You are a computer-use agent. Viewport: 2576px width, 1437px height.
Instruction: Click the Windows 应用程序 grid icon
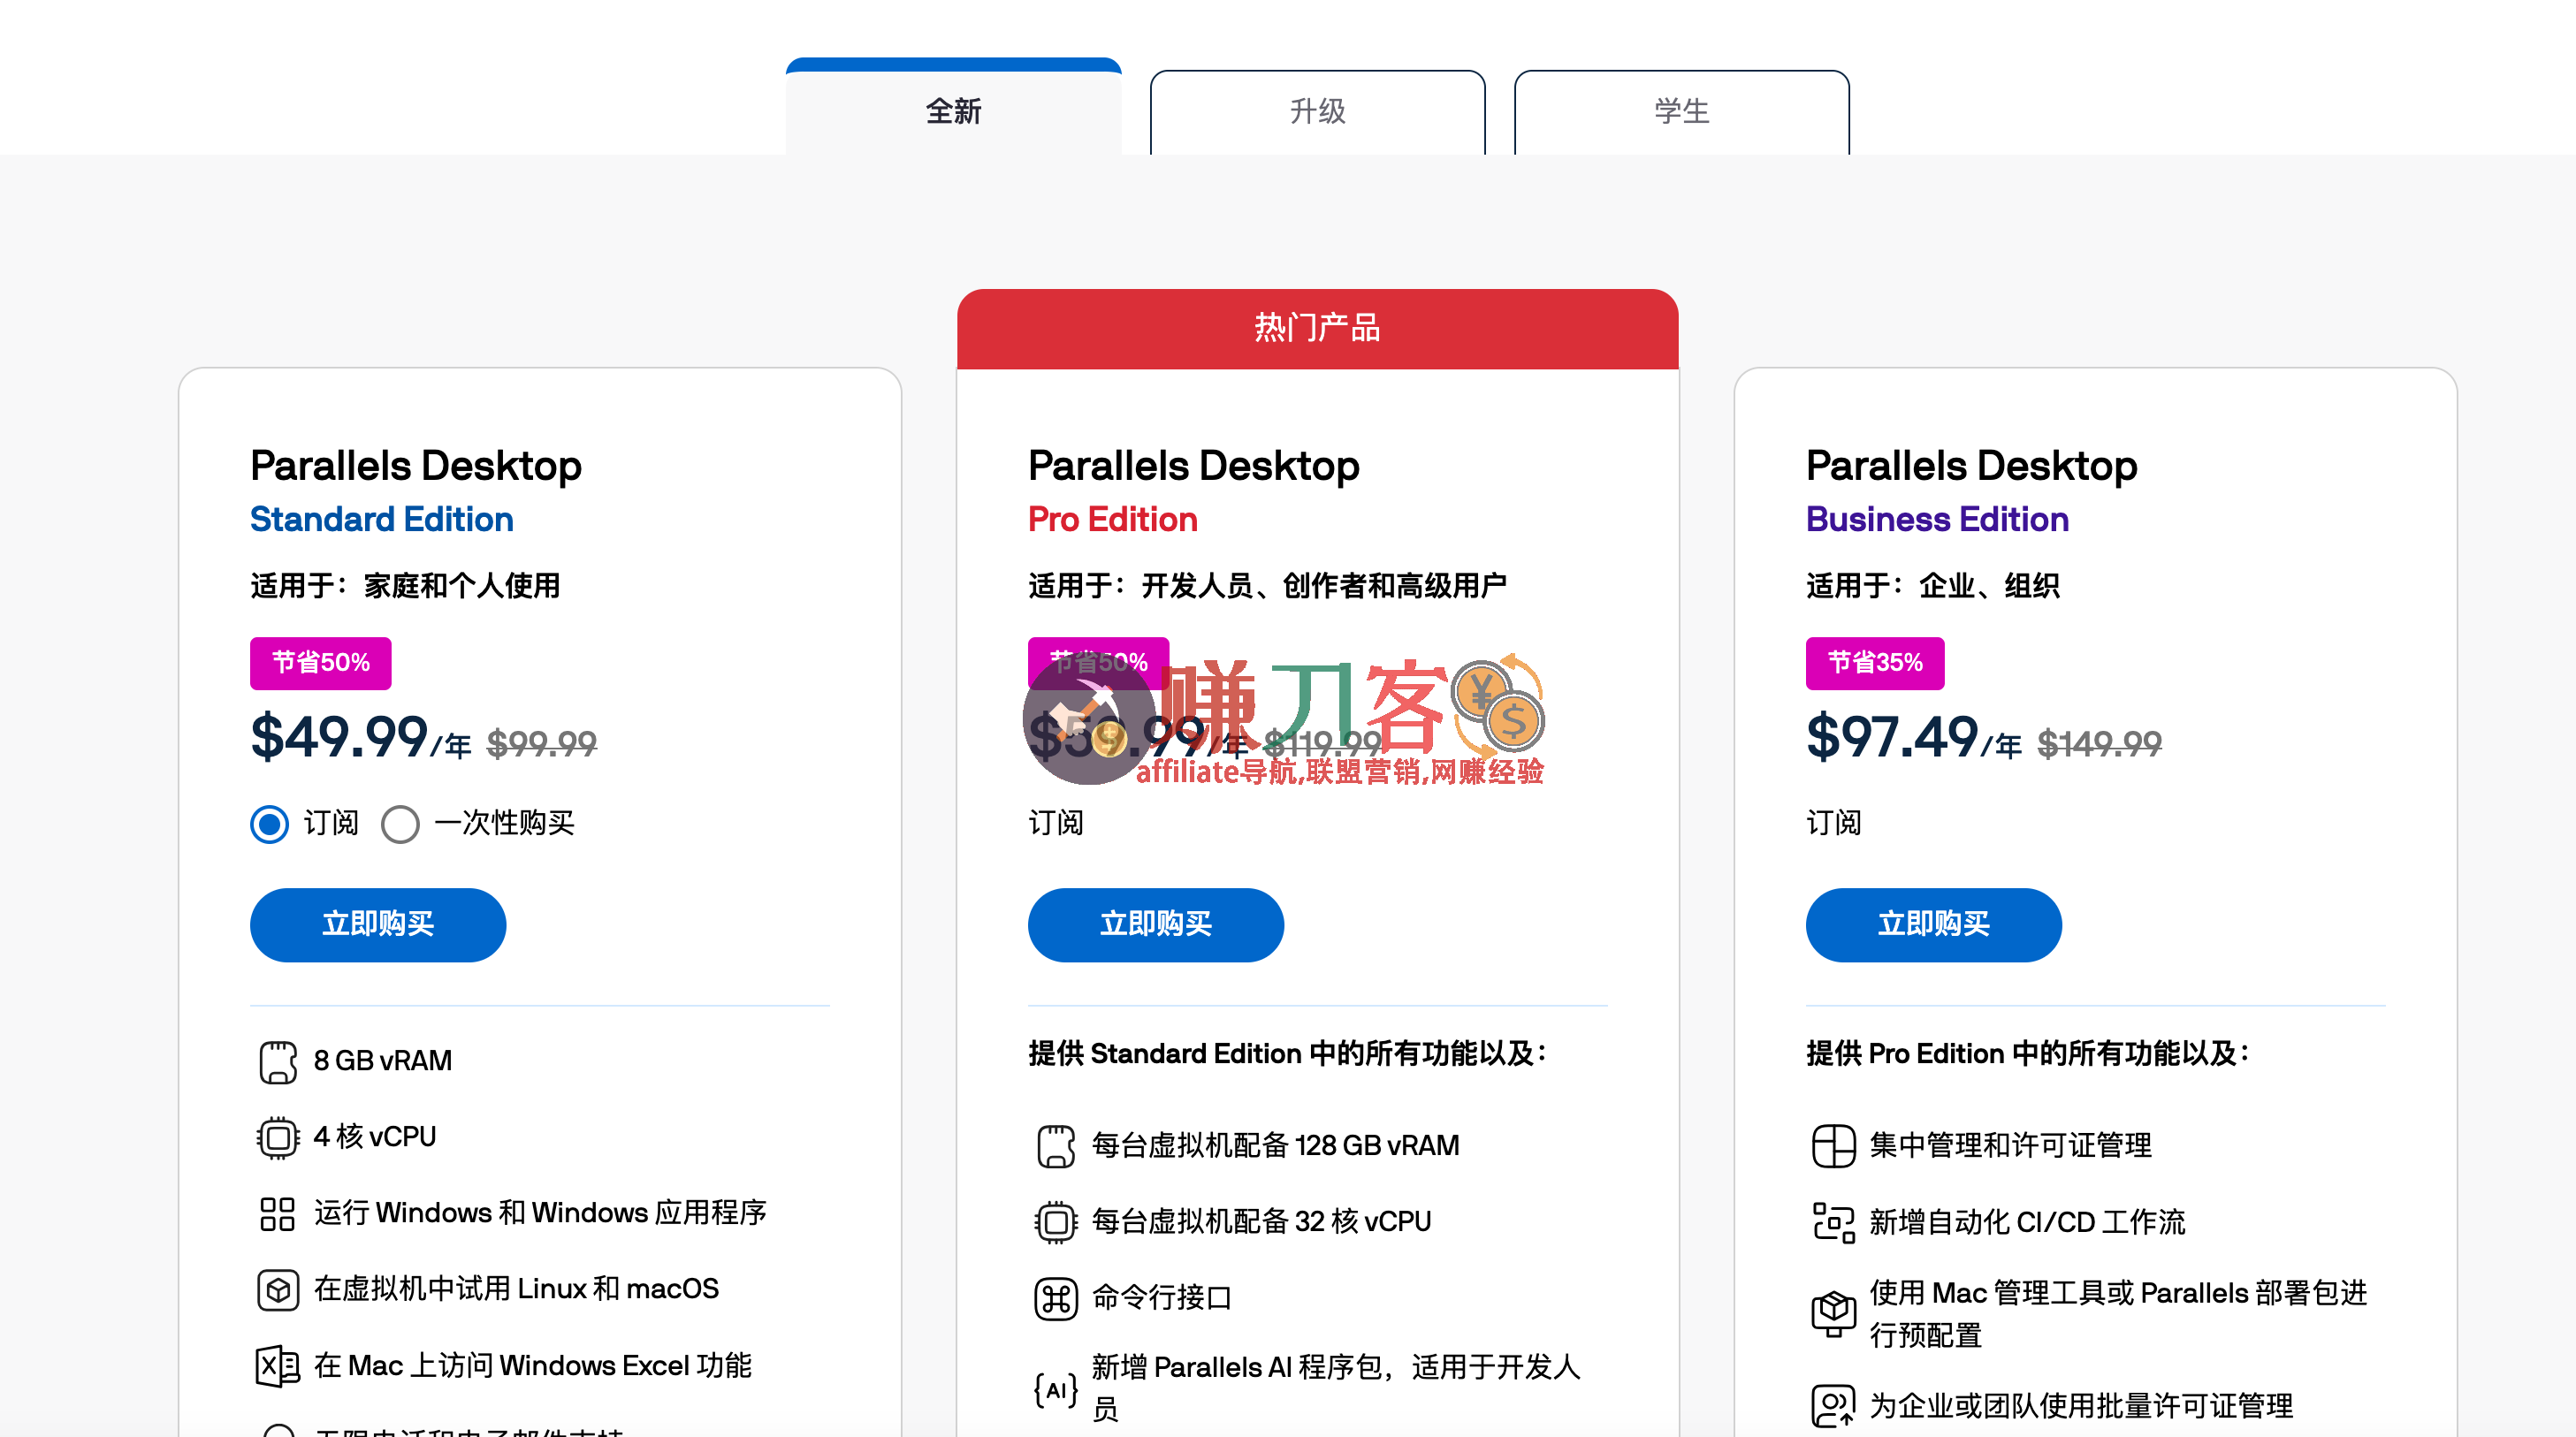[277, 1213]
